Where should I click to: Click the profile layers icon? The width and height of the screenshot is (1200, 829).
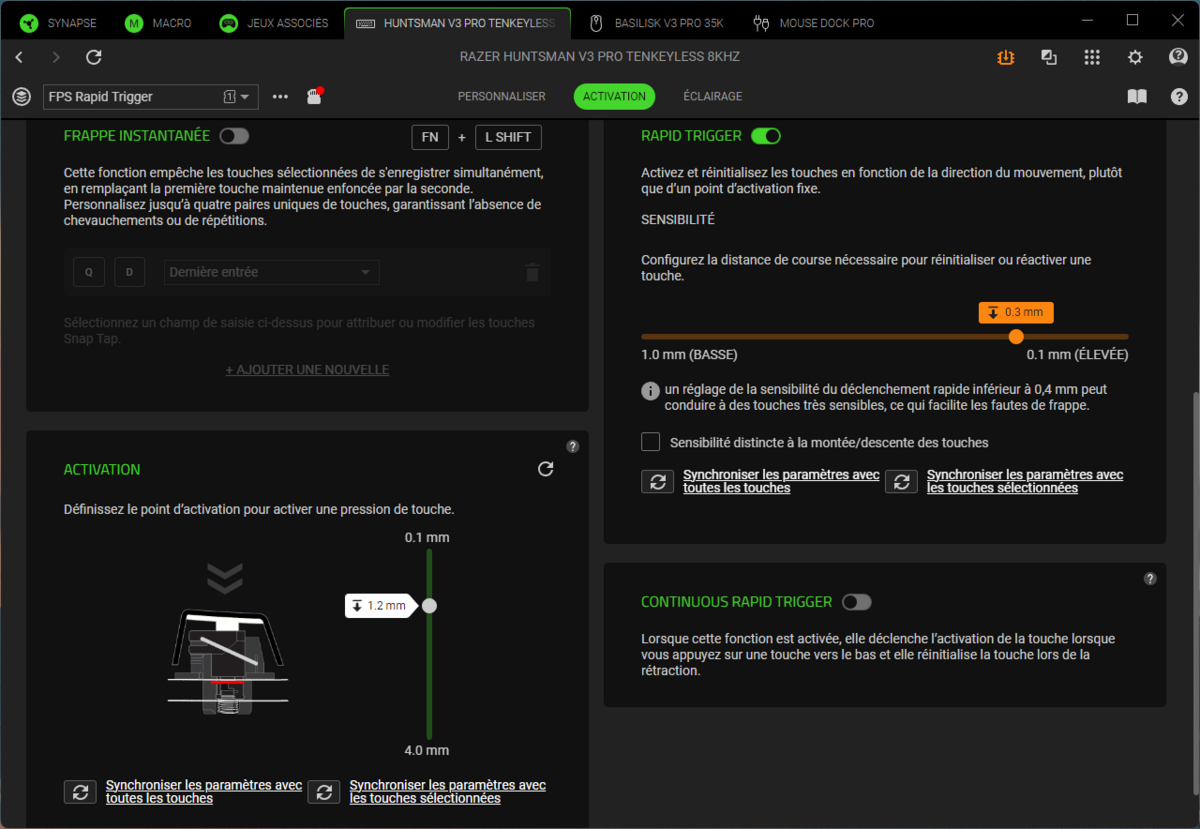(x=22, y=97)
